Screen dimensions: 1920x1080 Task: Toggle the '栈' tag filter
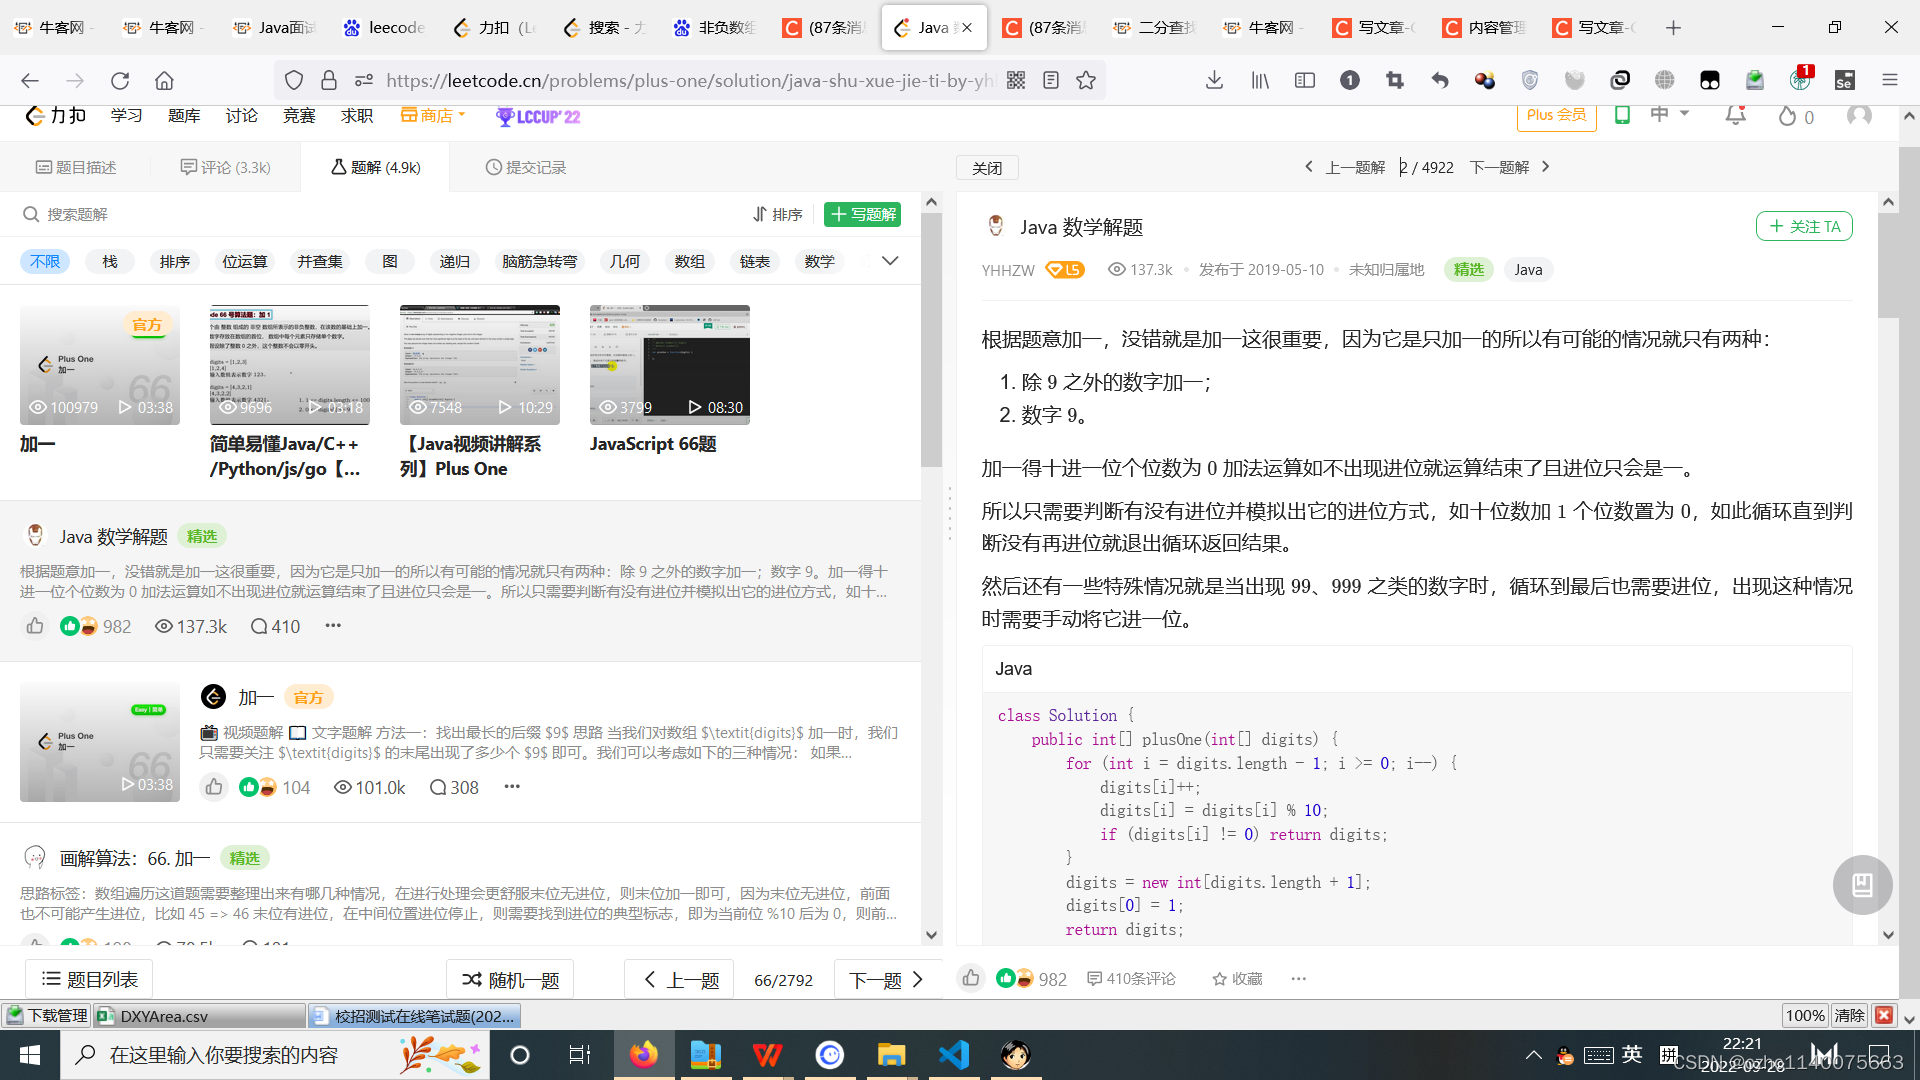(x=110, y=261)
